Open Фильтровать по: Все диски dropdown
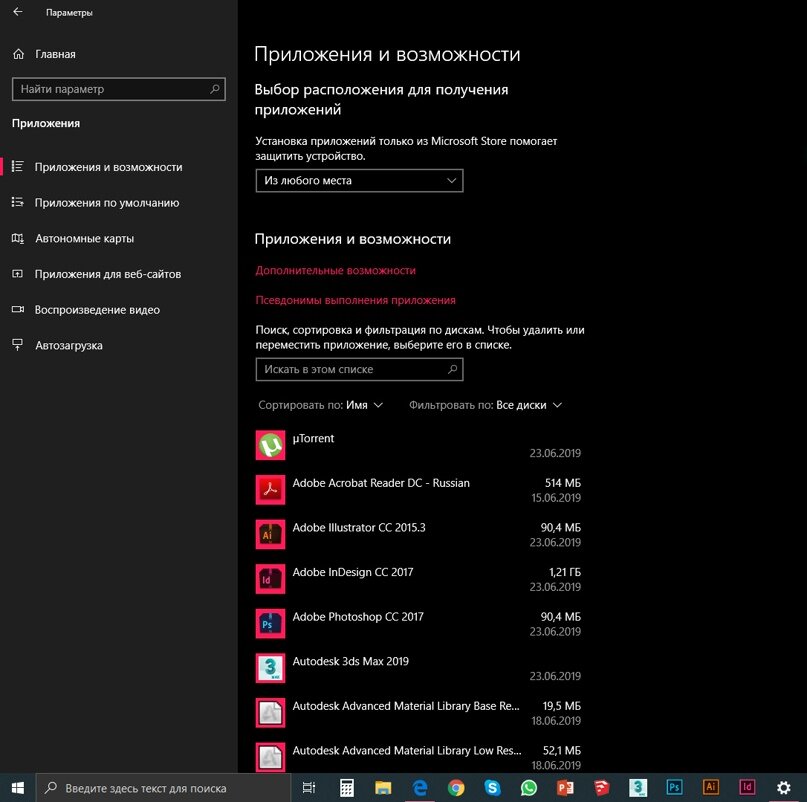Image resolution: width=807 pixels, height=802 pixels. 485,405
